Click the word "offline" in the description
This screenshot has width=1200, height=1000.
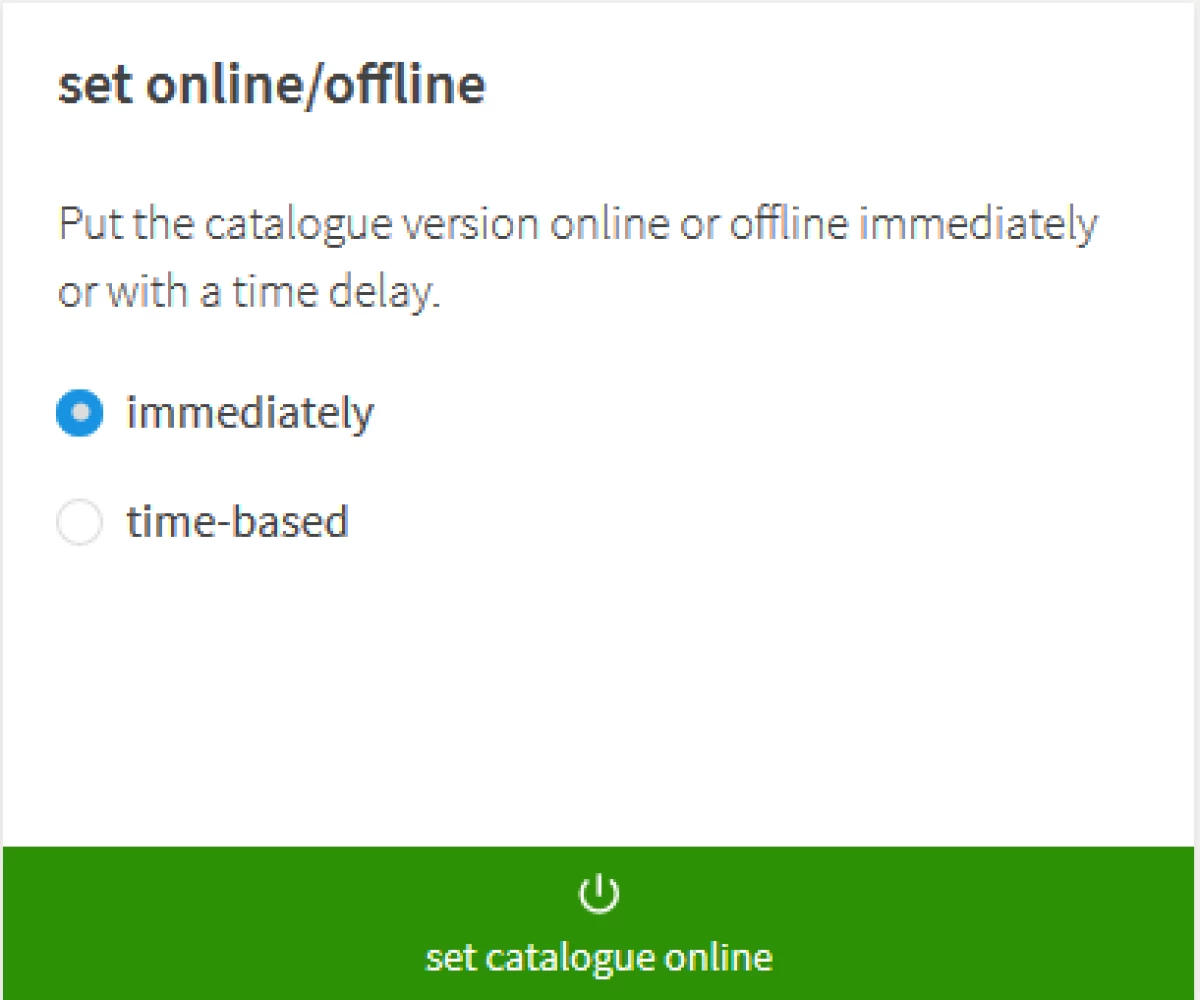(788, 224)
